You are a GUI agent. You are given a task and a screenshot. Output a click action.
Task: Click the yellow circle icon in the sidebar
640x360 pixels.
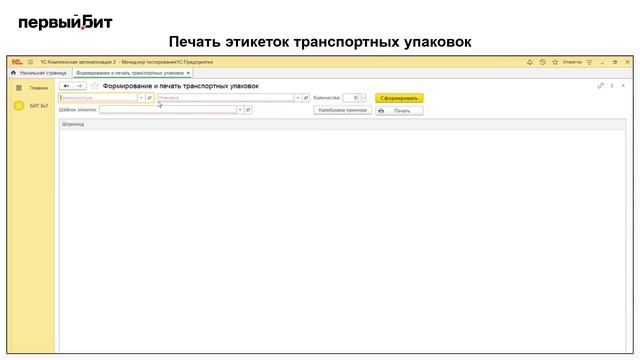pos(19,106)
